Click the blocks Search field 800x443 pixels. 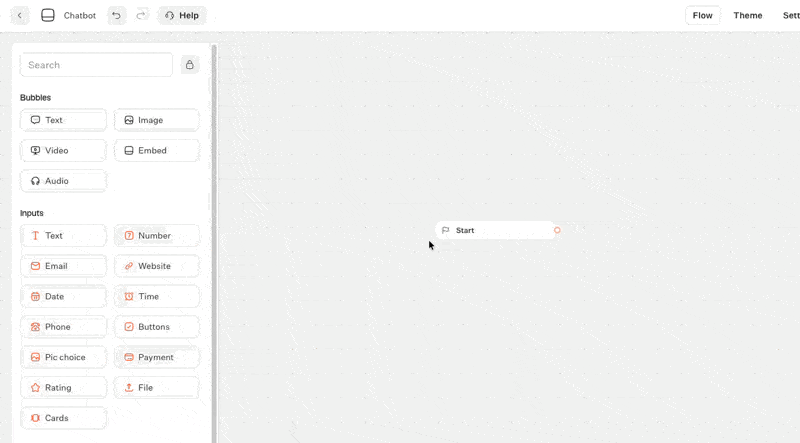click(96, 65)
